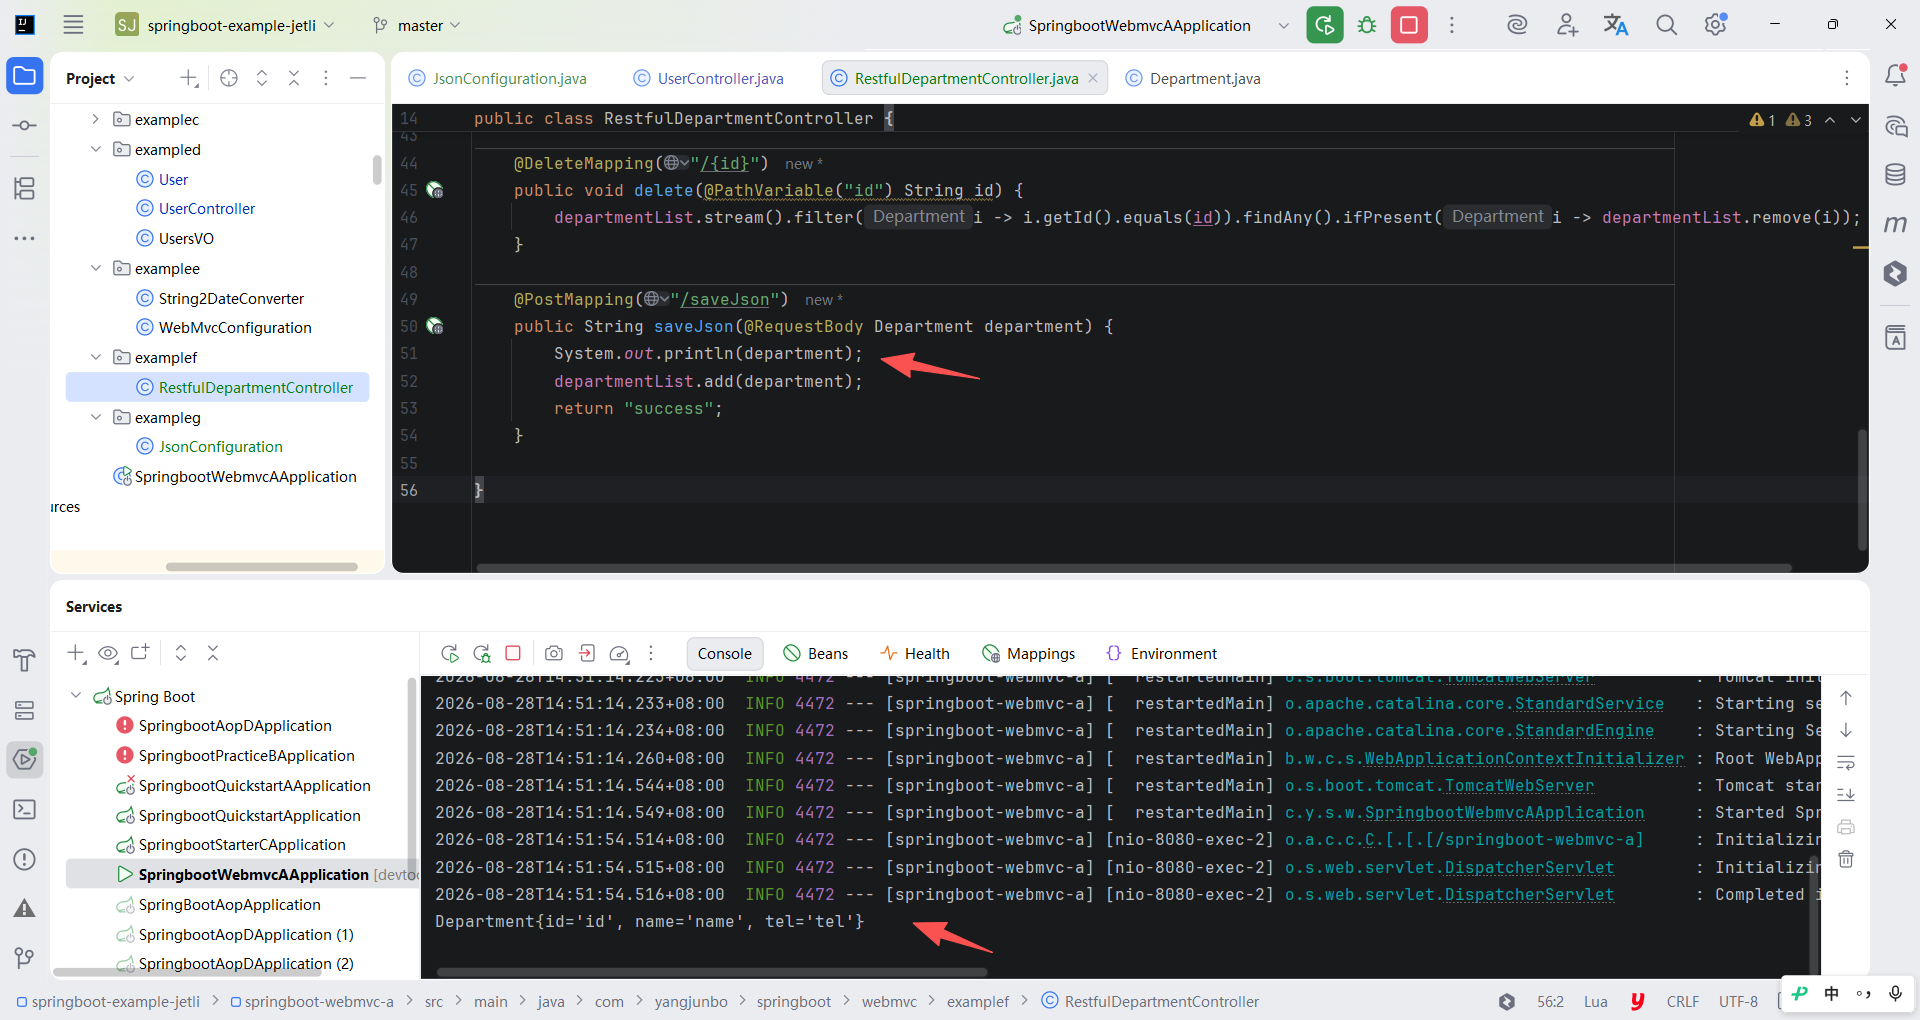Open IDE settings gear

pos(1716,25)
